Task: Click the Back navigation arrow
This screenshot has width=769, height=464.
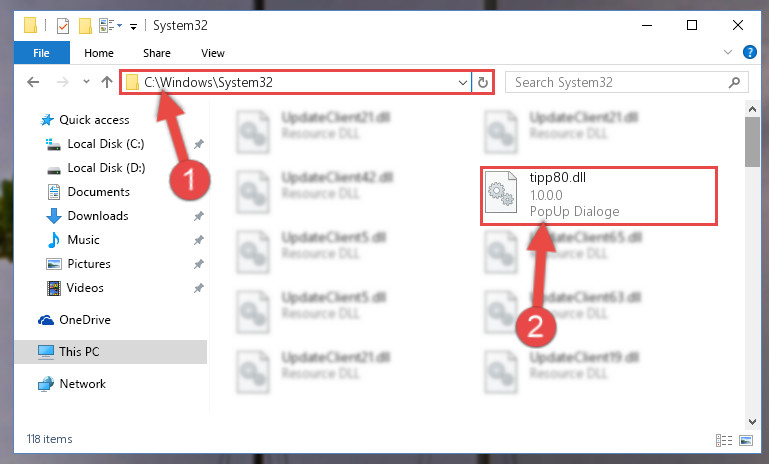Action: tap(33, 82)
